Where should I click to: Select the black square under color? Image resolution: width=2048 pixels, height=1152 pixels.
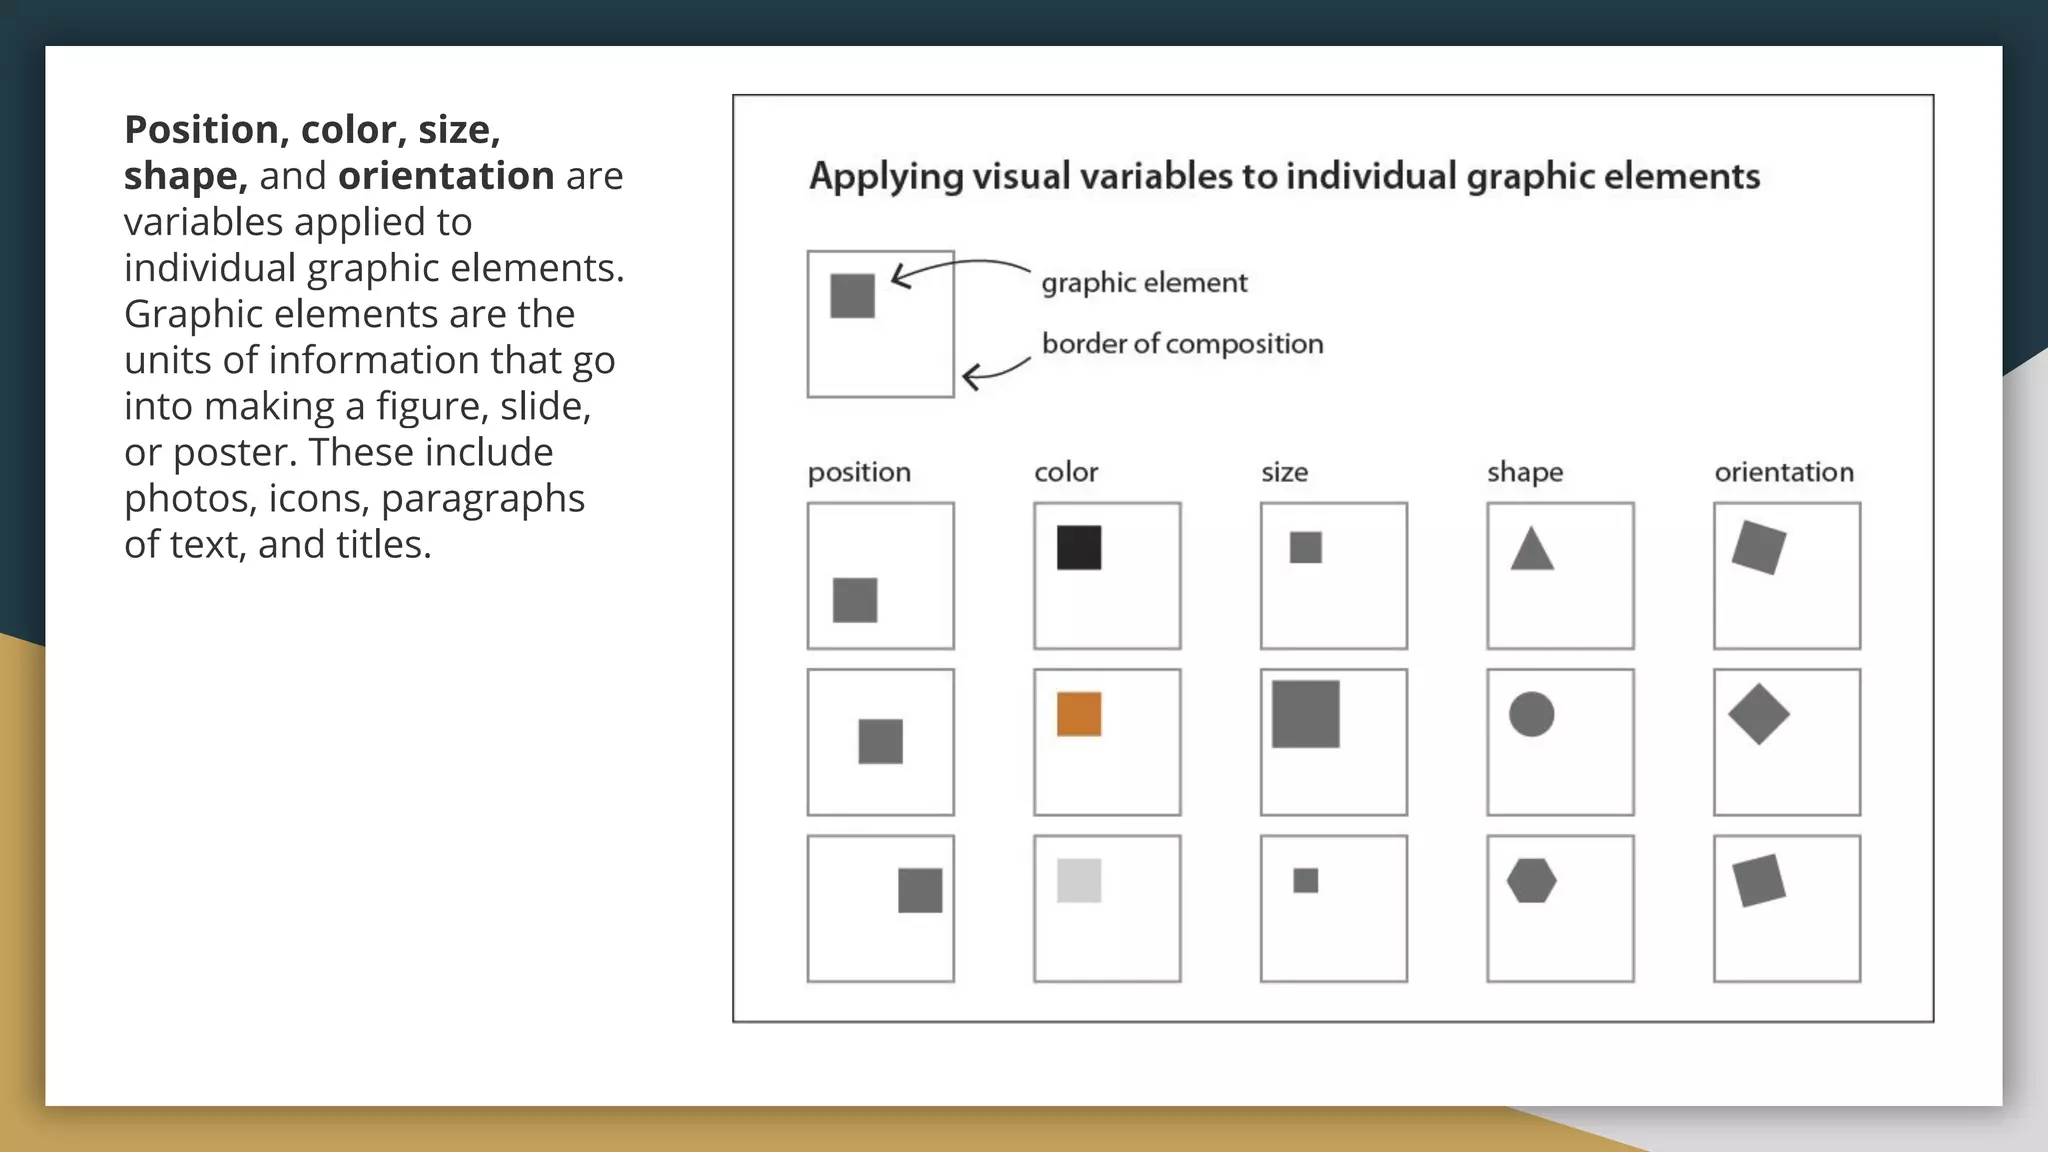[1079, 548]
